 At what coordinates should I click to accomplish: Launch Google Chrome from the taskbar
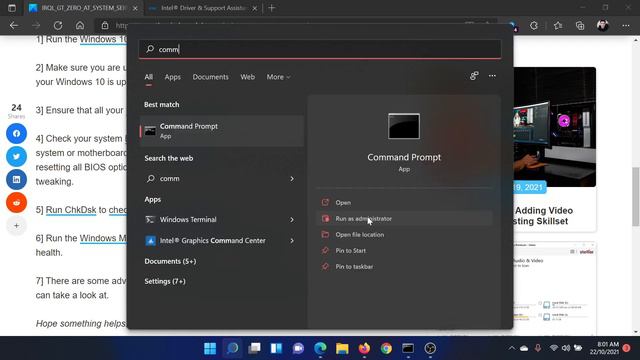pos(386,348)
